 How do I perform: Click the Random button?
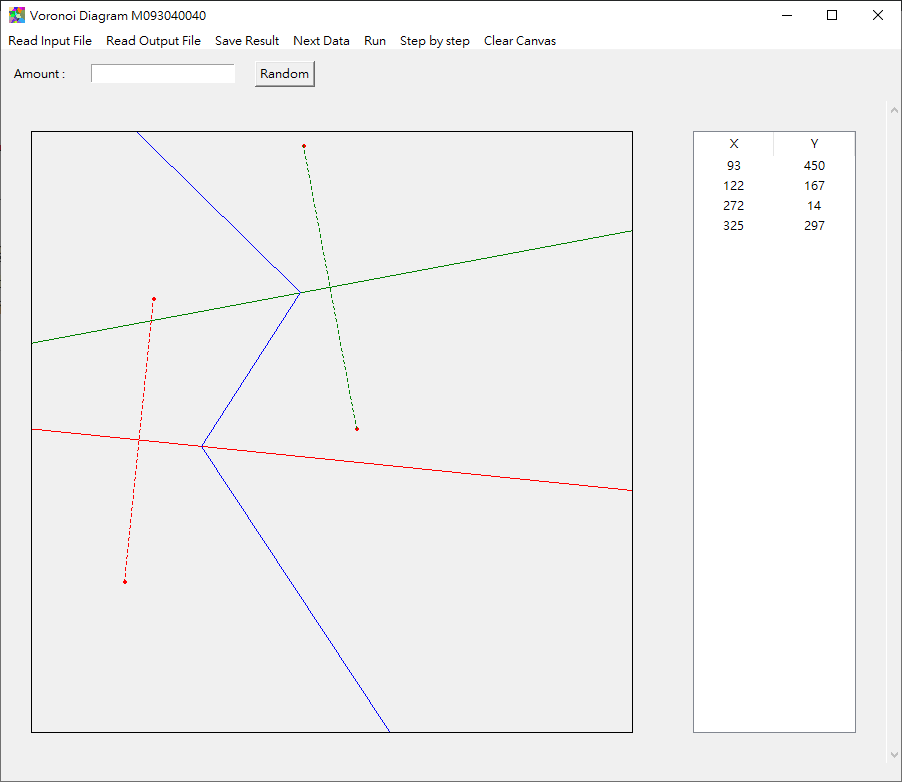[x=285, y=74]
